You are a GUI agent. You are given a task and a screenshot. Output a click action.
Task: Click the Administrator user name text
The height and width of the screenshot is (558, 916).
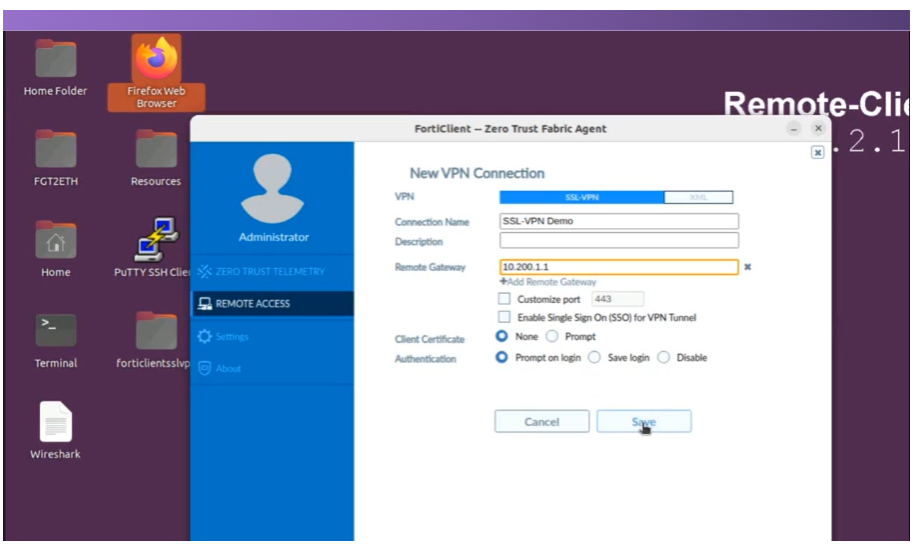(273, 237)
